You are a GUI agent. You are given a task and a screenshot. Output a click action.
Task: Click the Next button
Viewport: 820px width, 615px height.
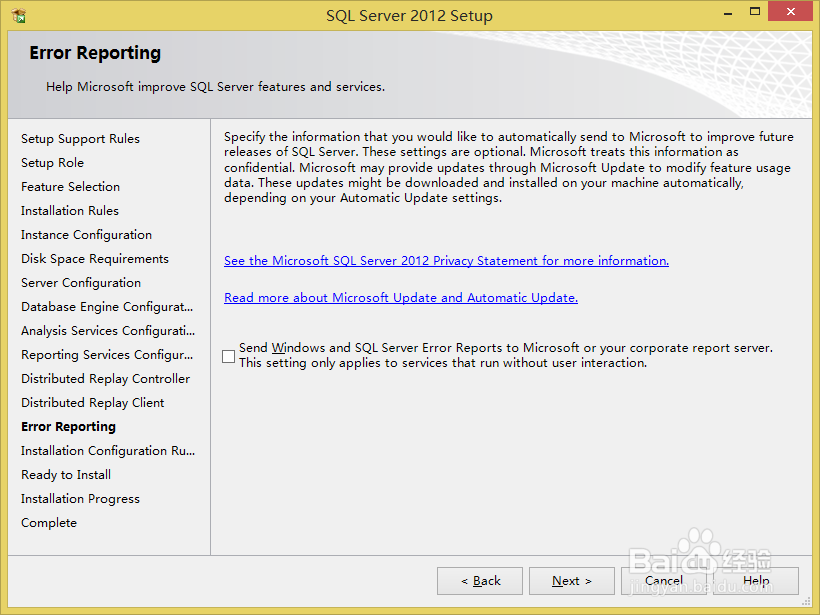pyautogui.click(x=571, y=580)
